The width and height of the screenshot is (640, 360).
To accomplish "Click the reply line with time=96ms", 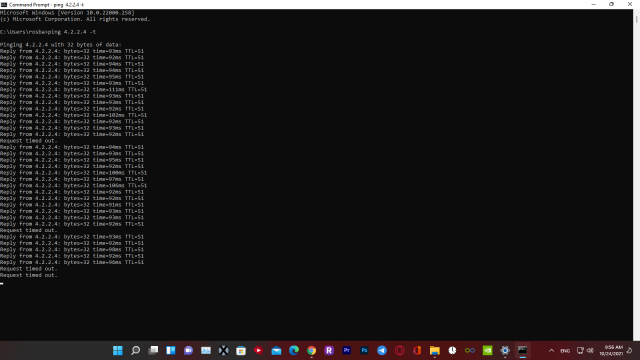I will [x=72, y=262].
